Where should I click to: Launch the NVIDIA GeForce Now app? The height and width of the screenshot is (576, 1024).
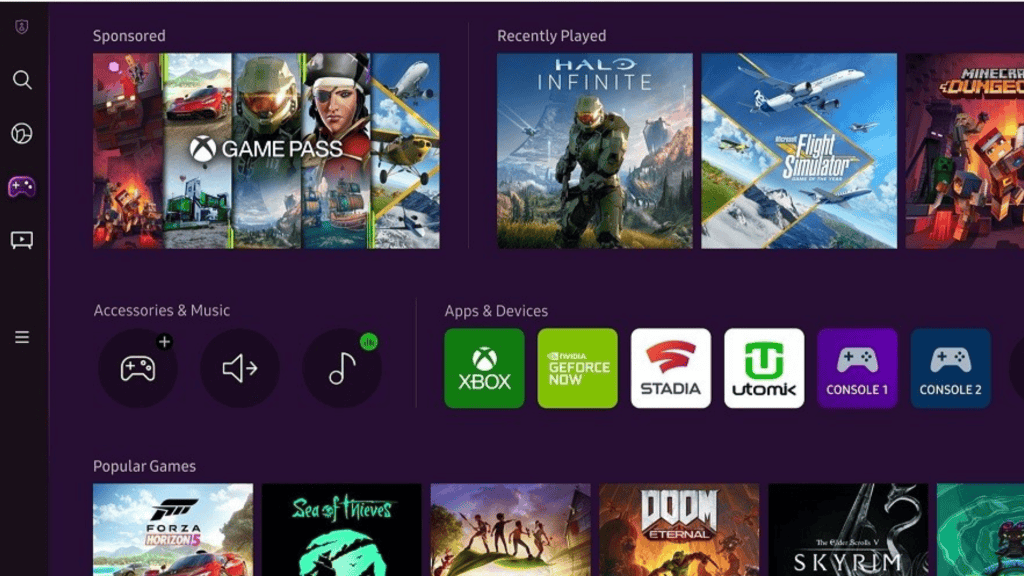tap(577, 368)
